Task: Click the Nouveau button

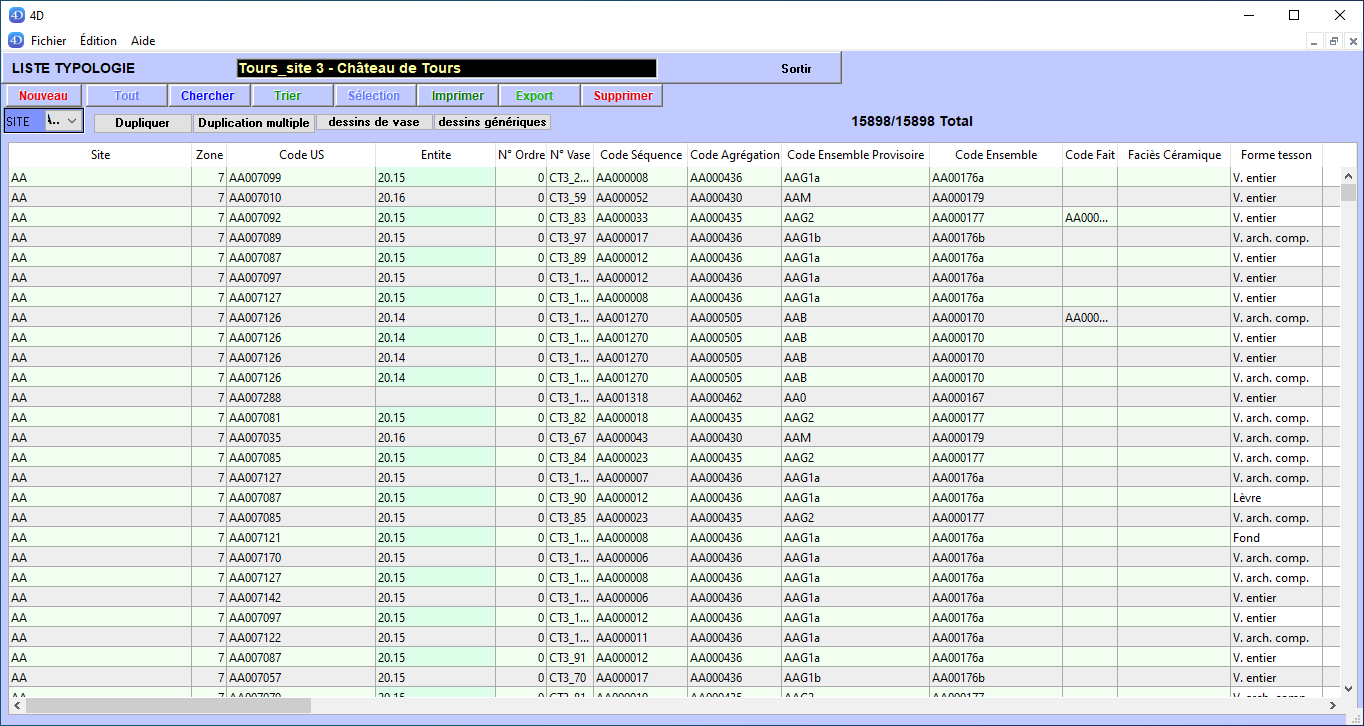Action: pos(43,96)
